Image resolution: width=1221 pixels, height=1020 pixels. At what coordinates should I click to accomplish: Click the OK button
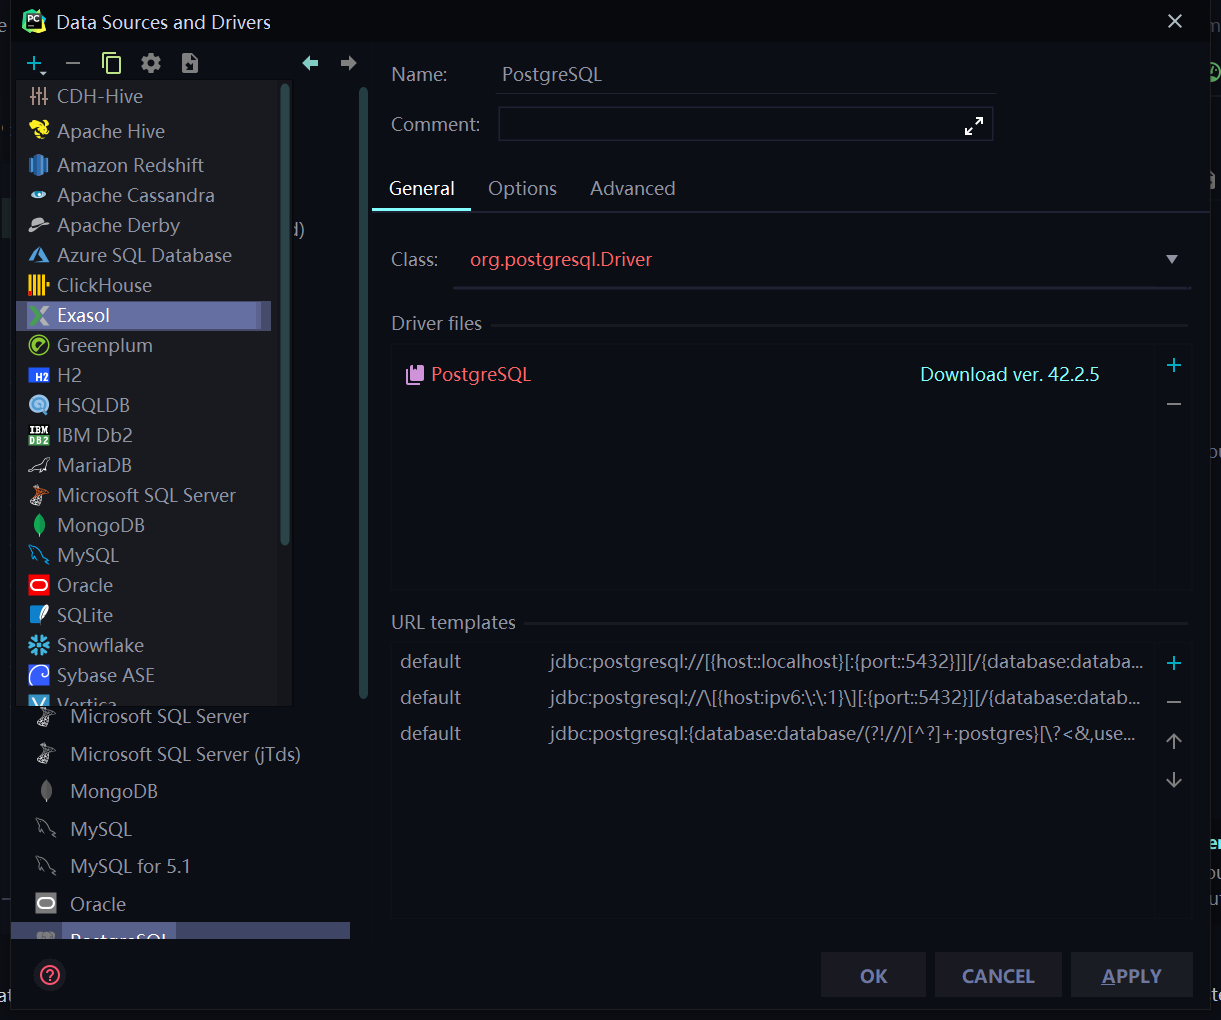[x=874, y=976]
